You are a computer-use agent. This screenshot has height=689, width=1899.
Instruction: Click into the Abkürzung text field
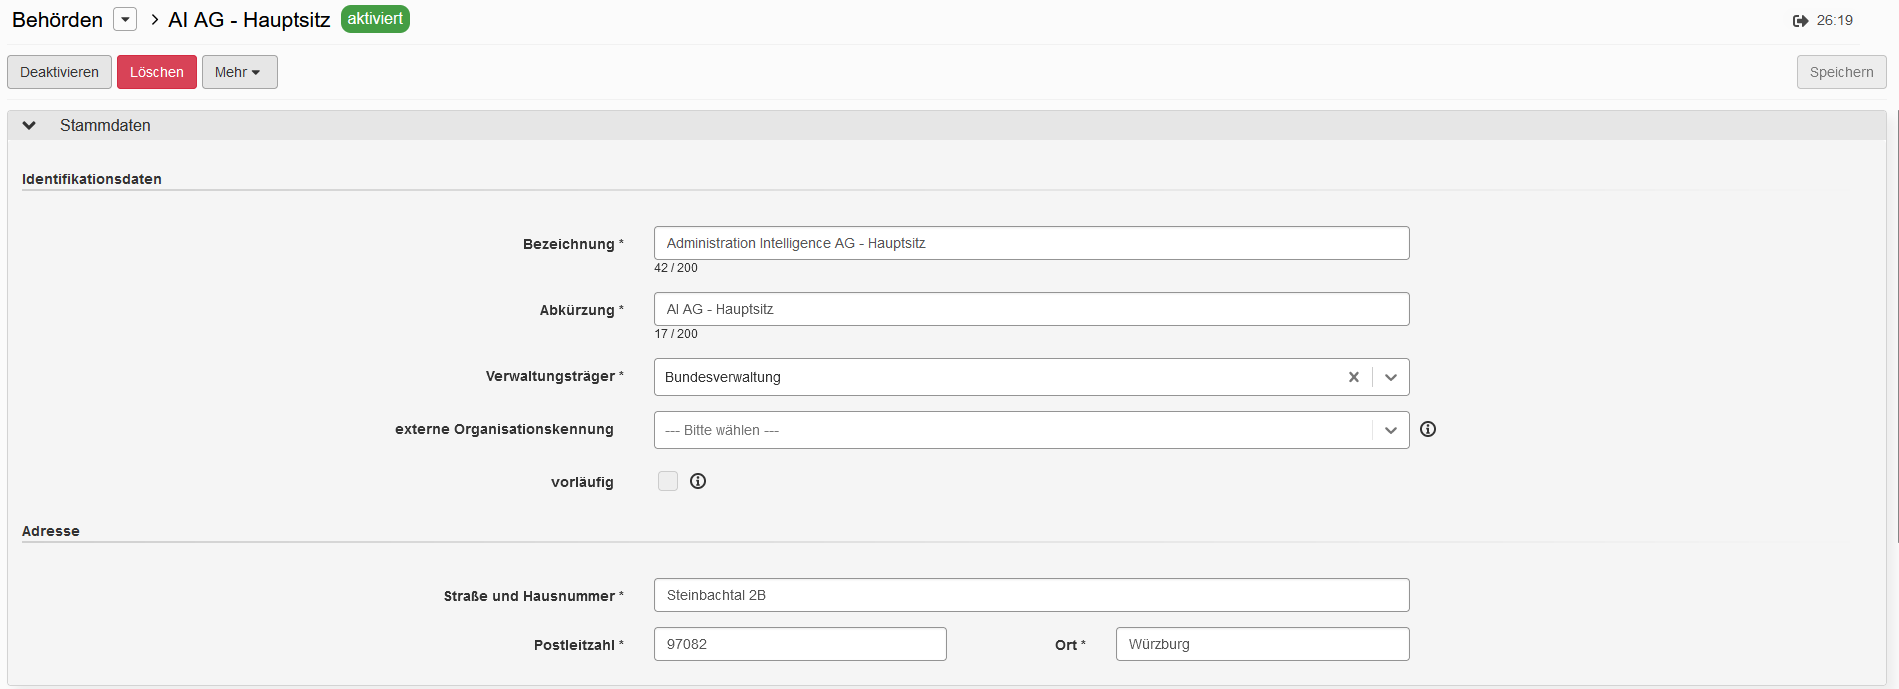click(x=1031, y=309)
